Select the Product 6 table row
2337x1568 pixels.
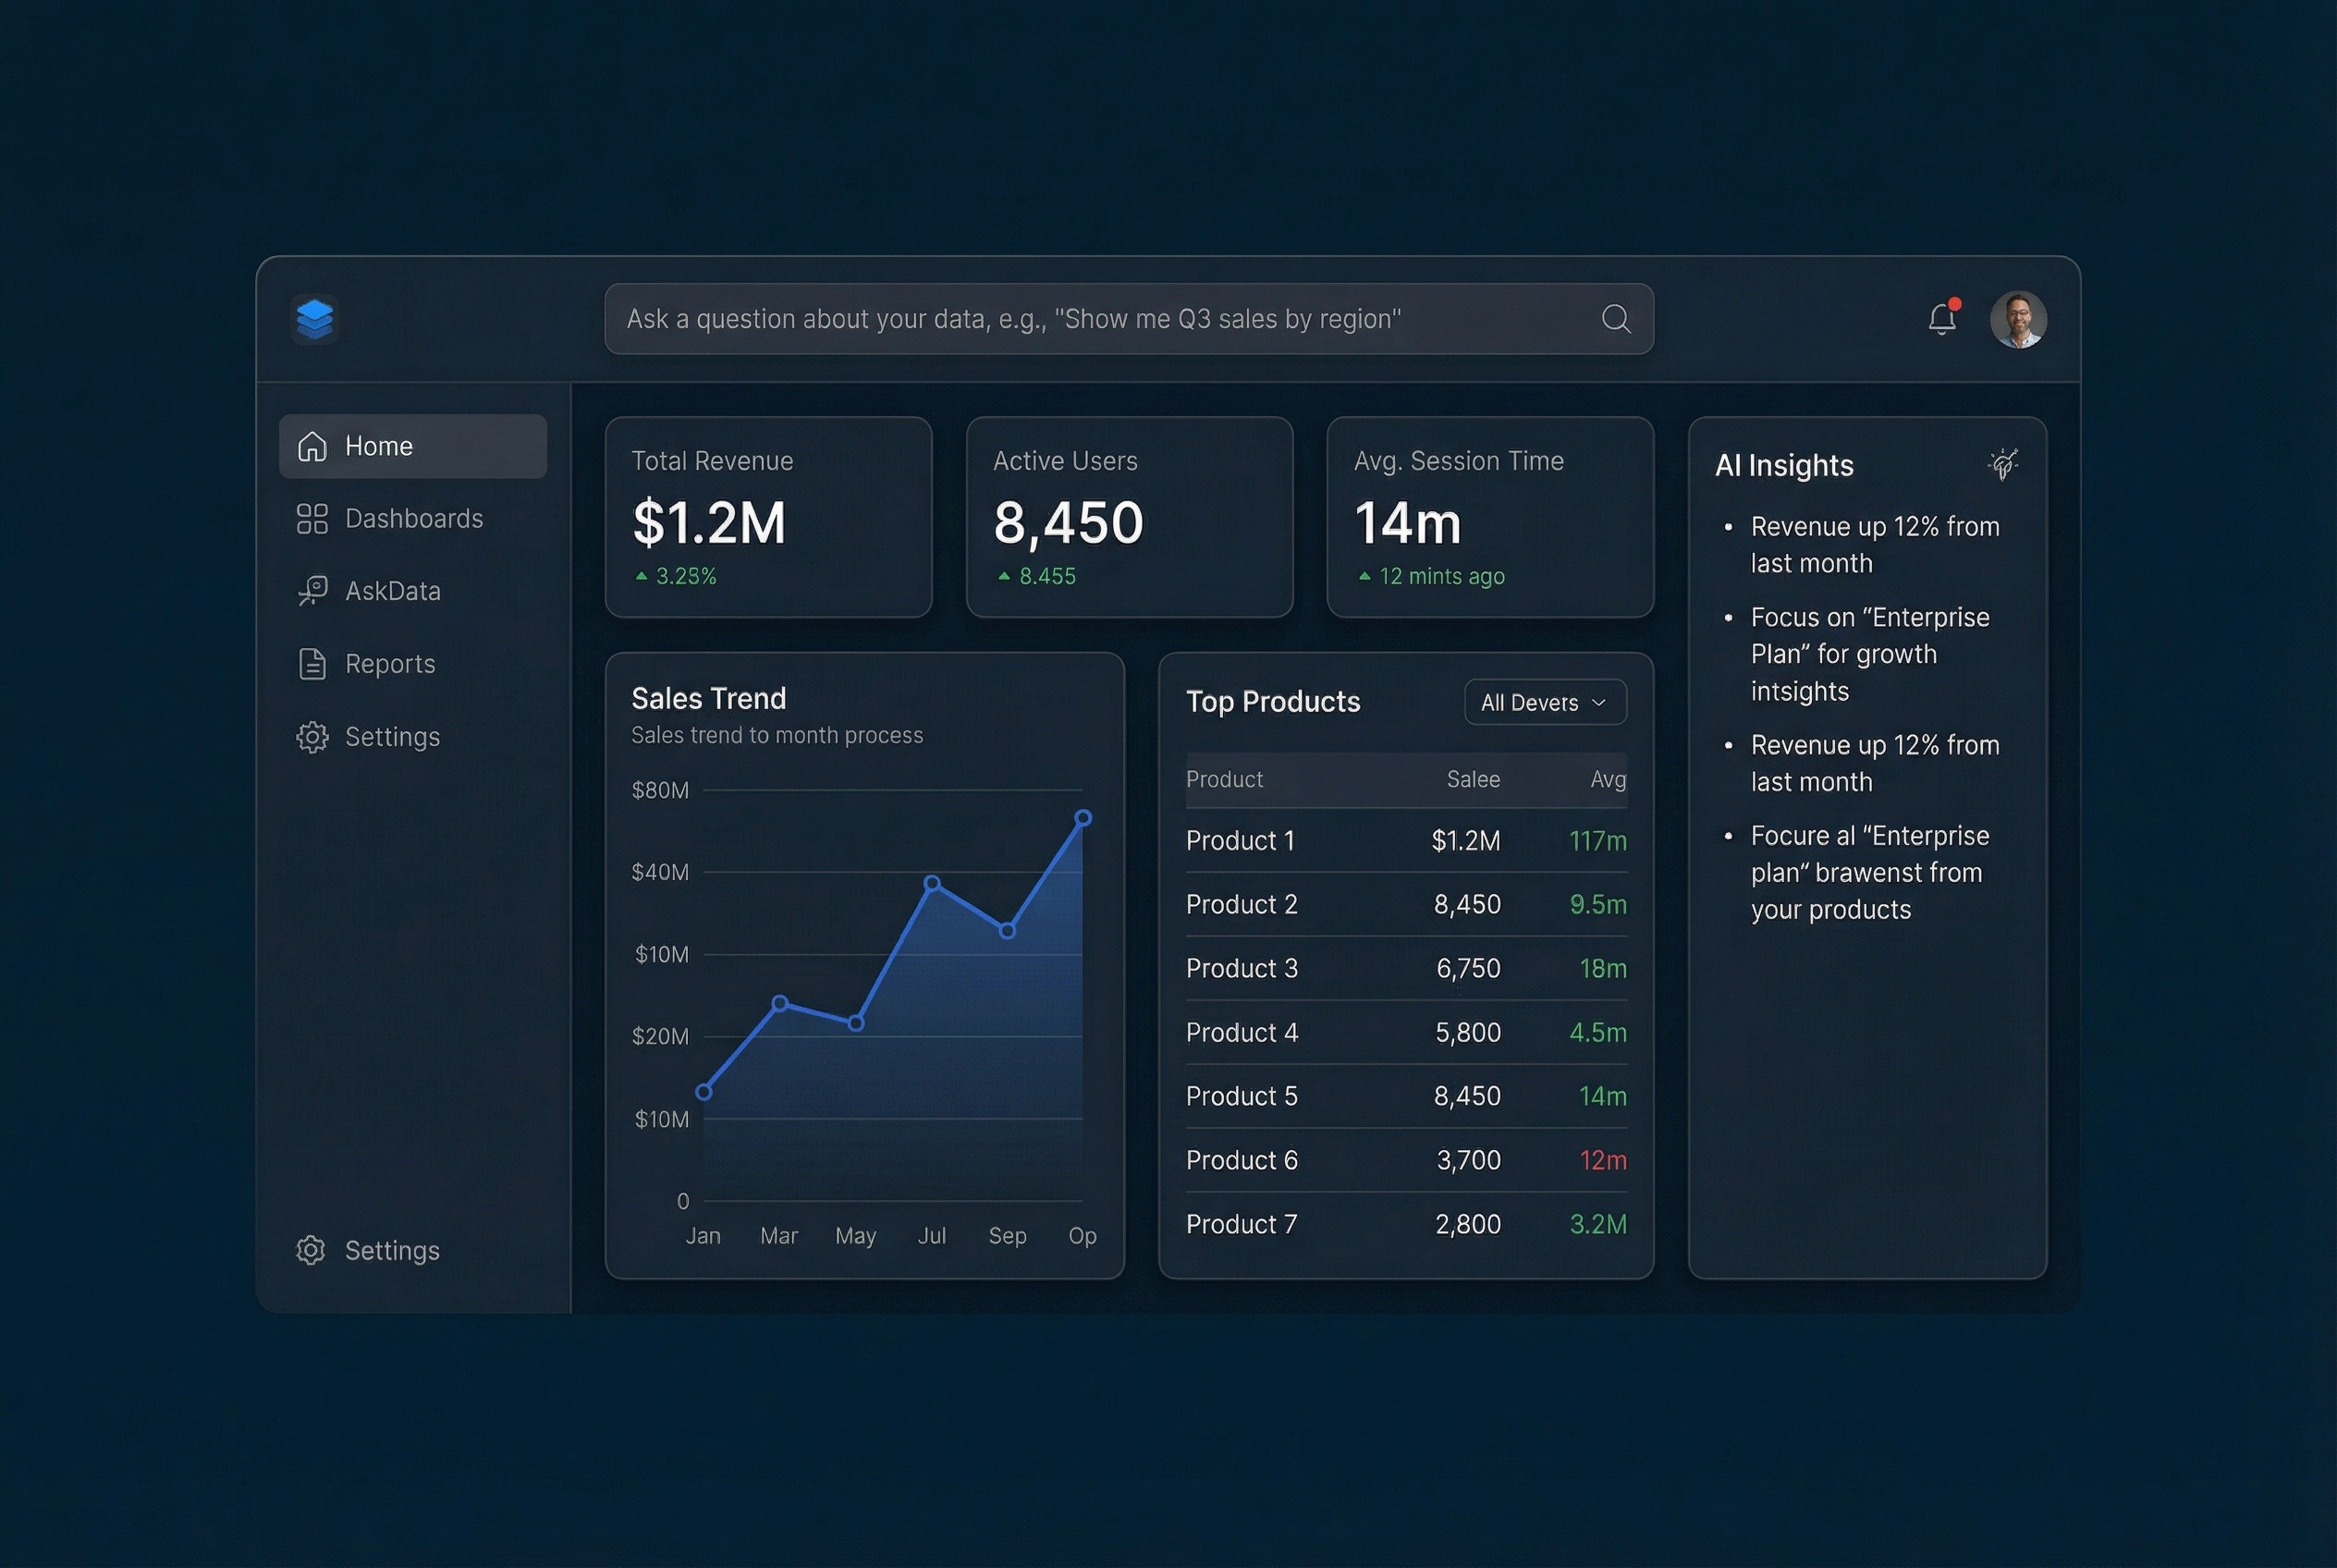tap(1405, 1160)
